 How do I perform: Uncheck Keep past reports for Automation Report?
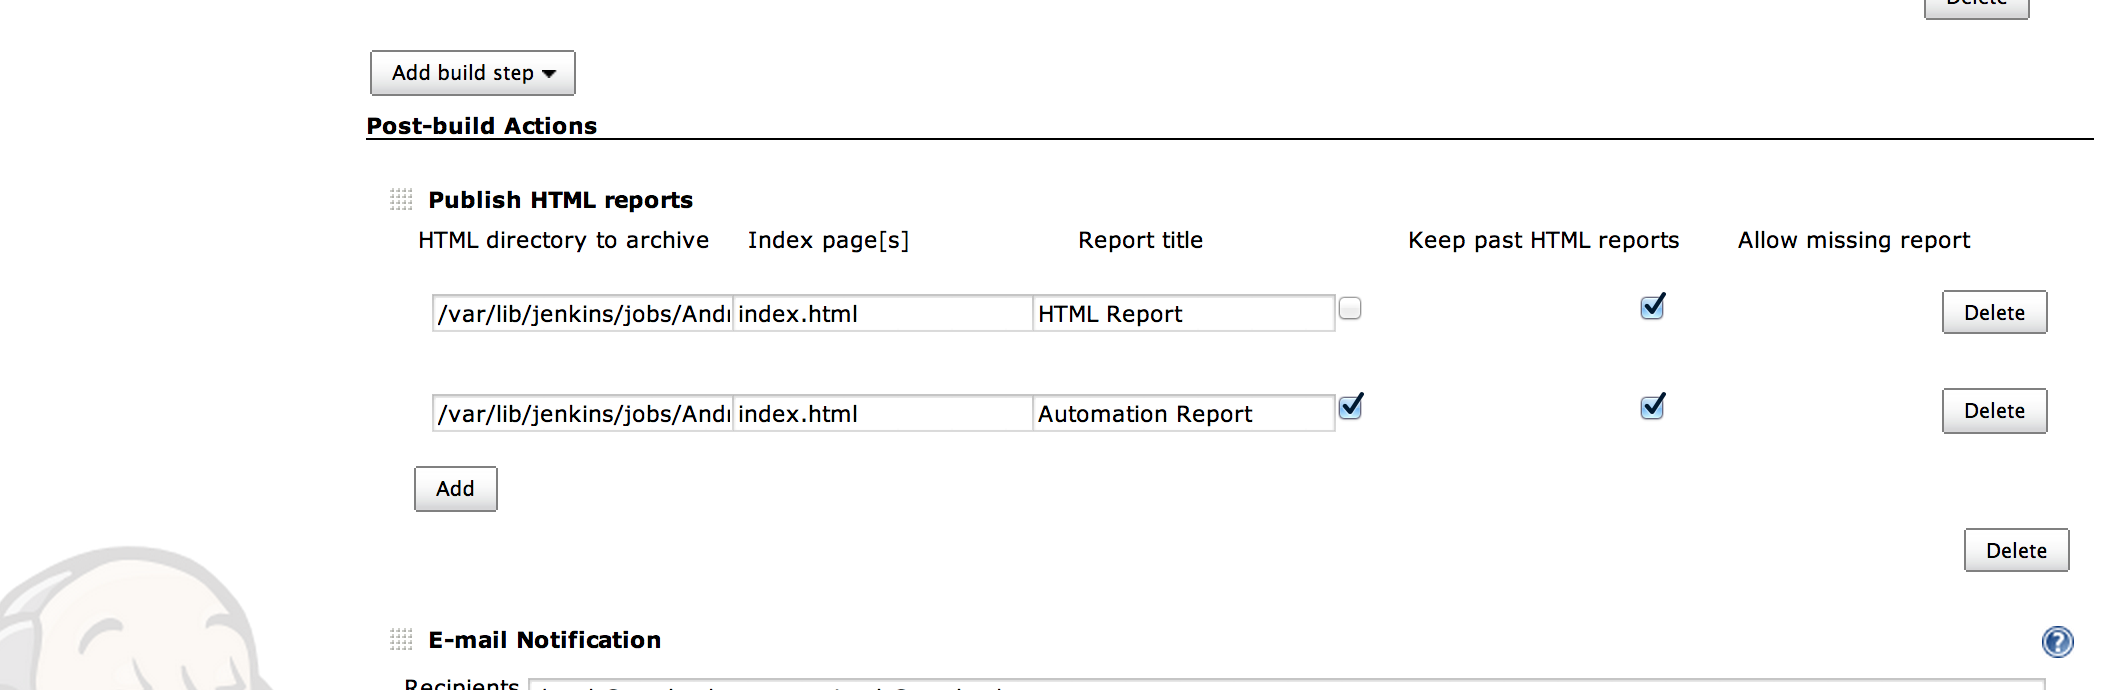[1350, 407]
